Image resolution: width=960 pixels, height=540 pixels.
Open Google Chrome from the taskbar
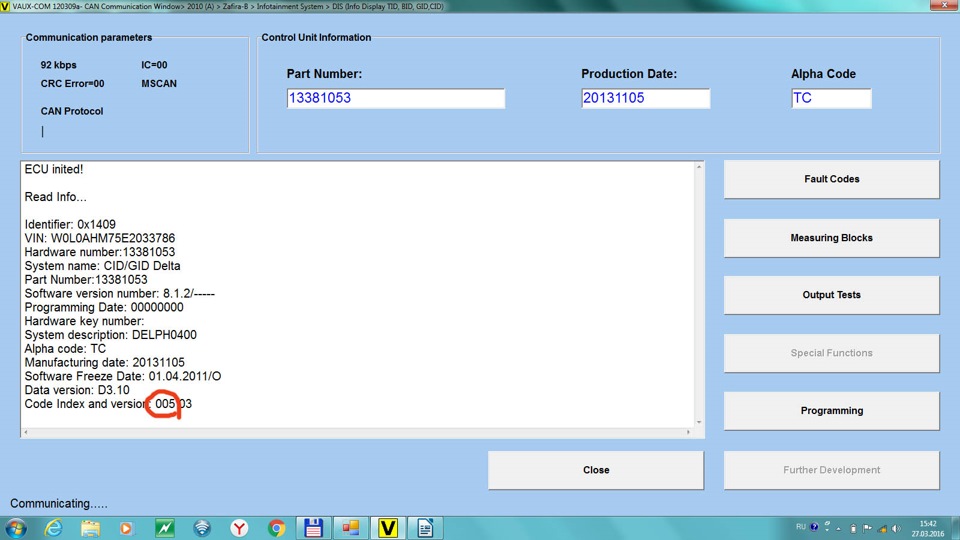click(276, 528)
